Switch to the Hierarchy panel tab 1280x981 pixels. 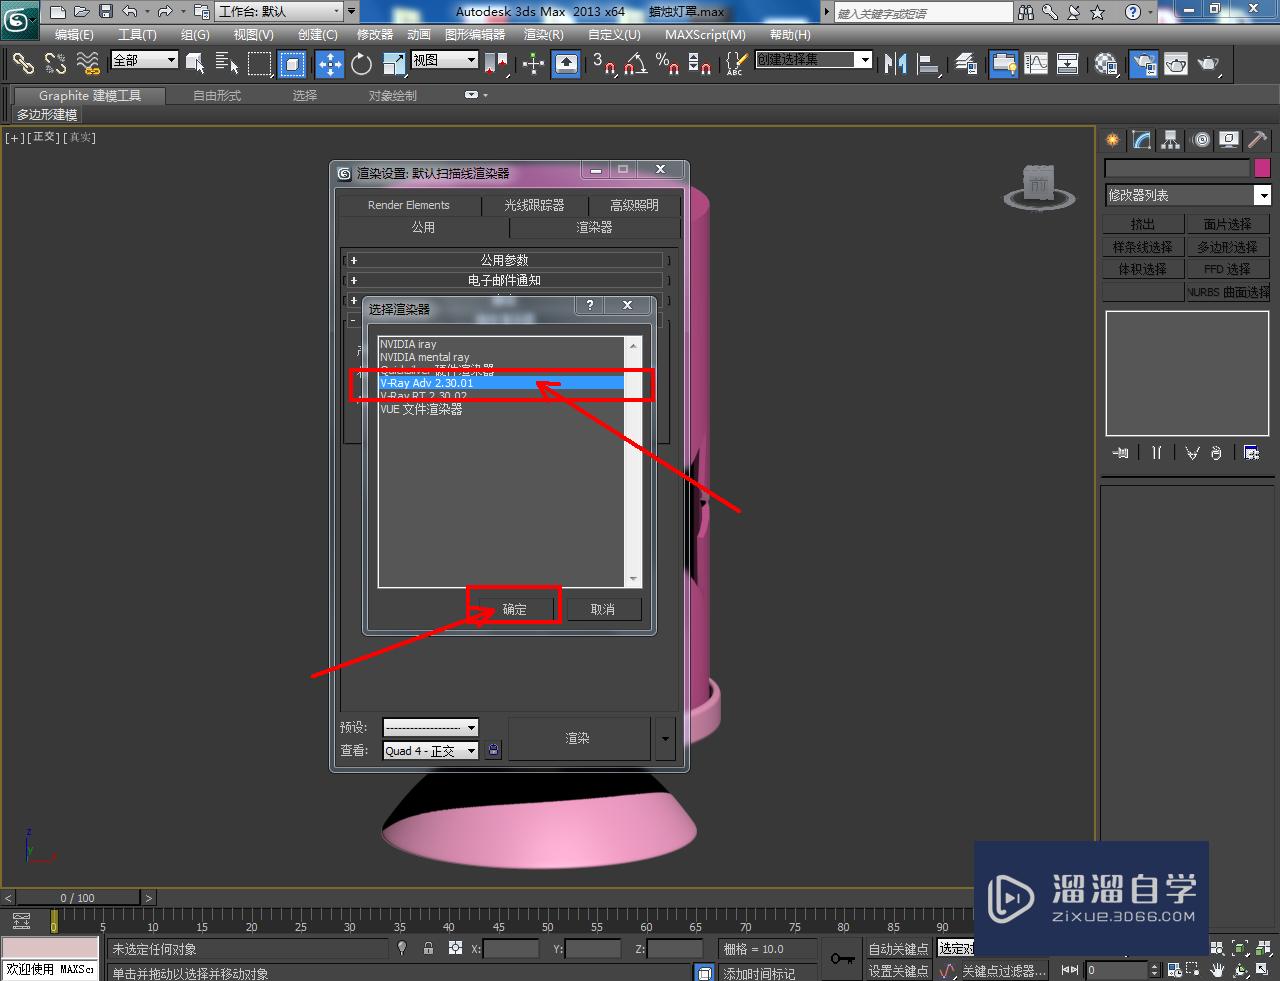click(1170, 140)
